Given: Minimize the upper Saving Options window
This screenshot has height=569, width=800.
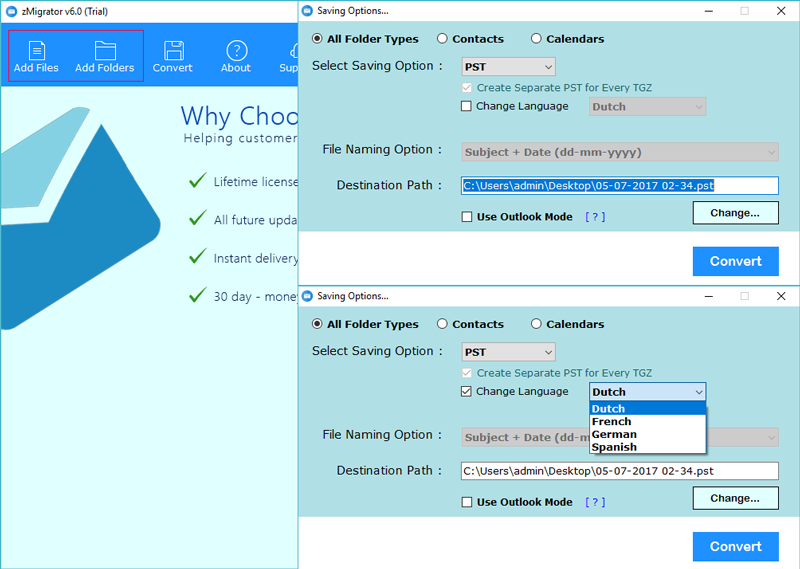Looking at the screenshot, I should pos(709,11).
